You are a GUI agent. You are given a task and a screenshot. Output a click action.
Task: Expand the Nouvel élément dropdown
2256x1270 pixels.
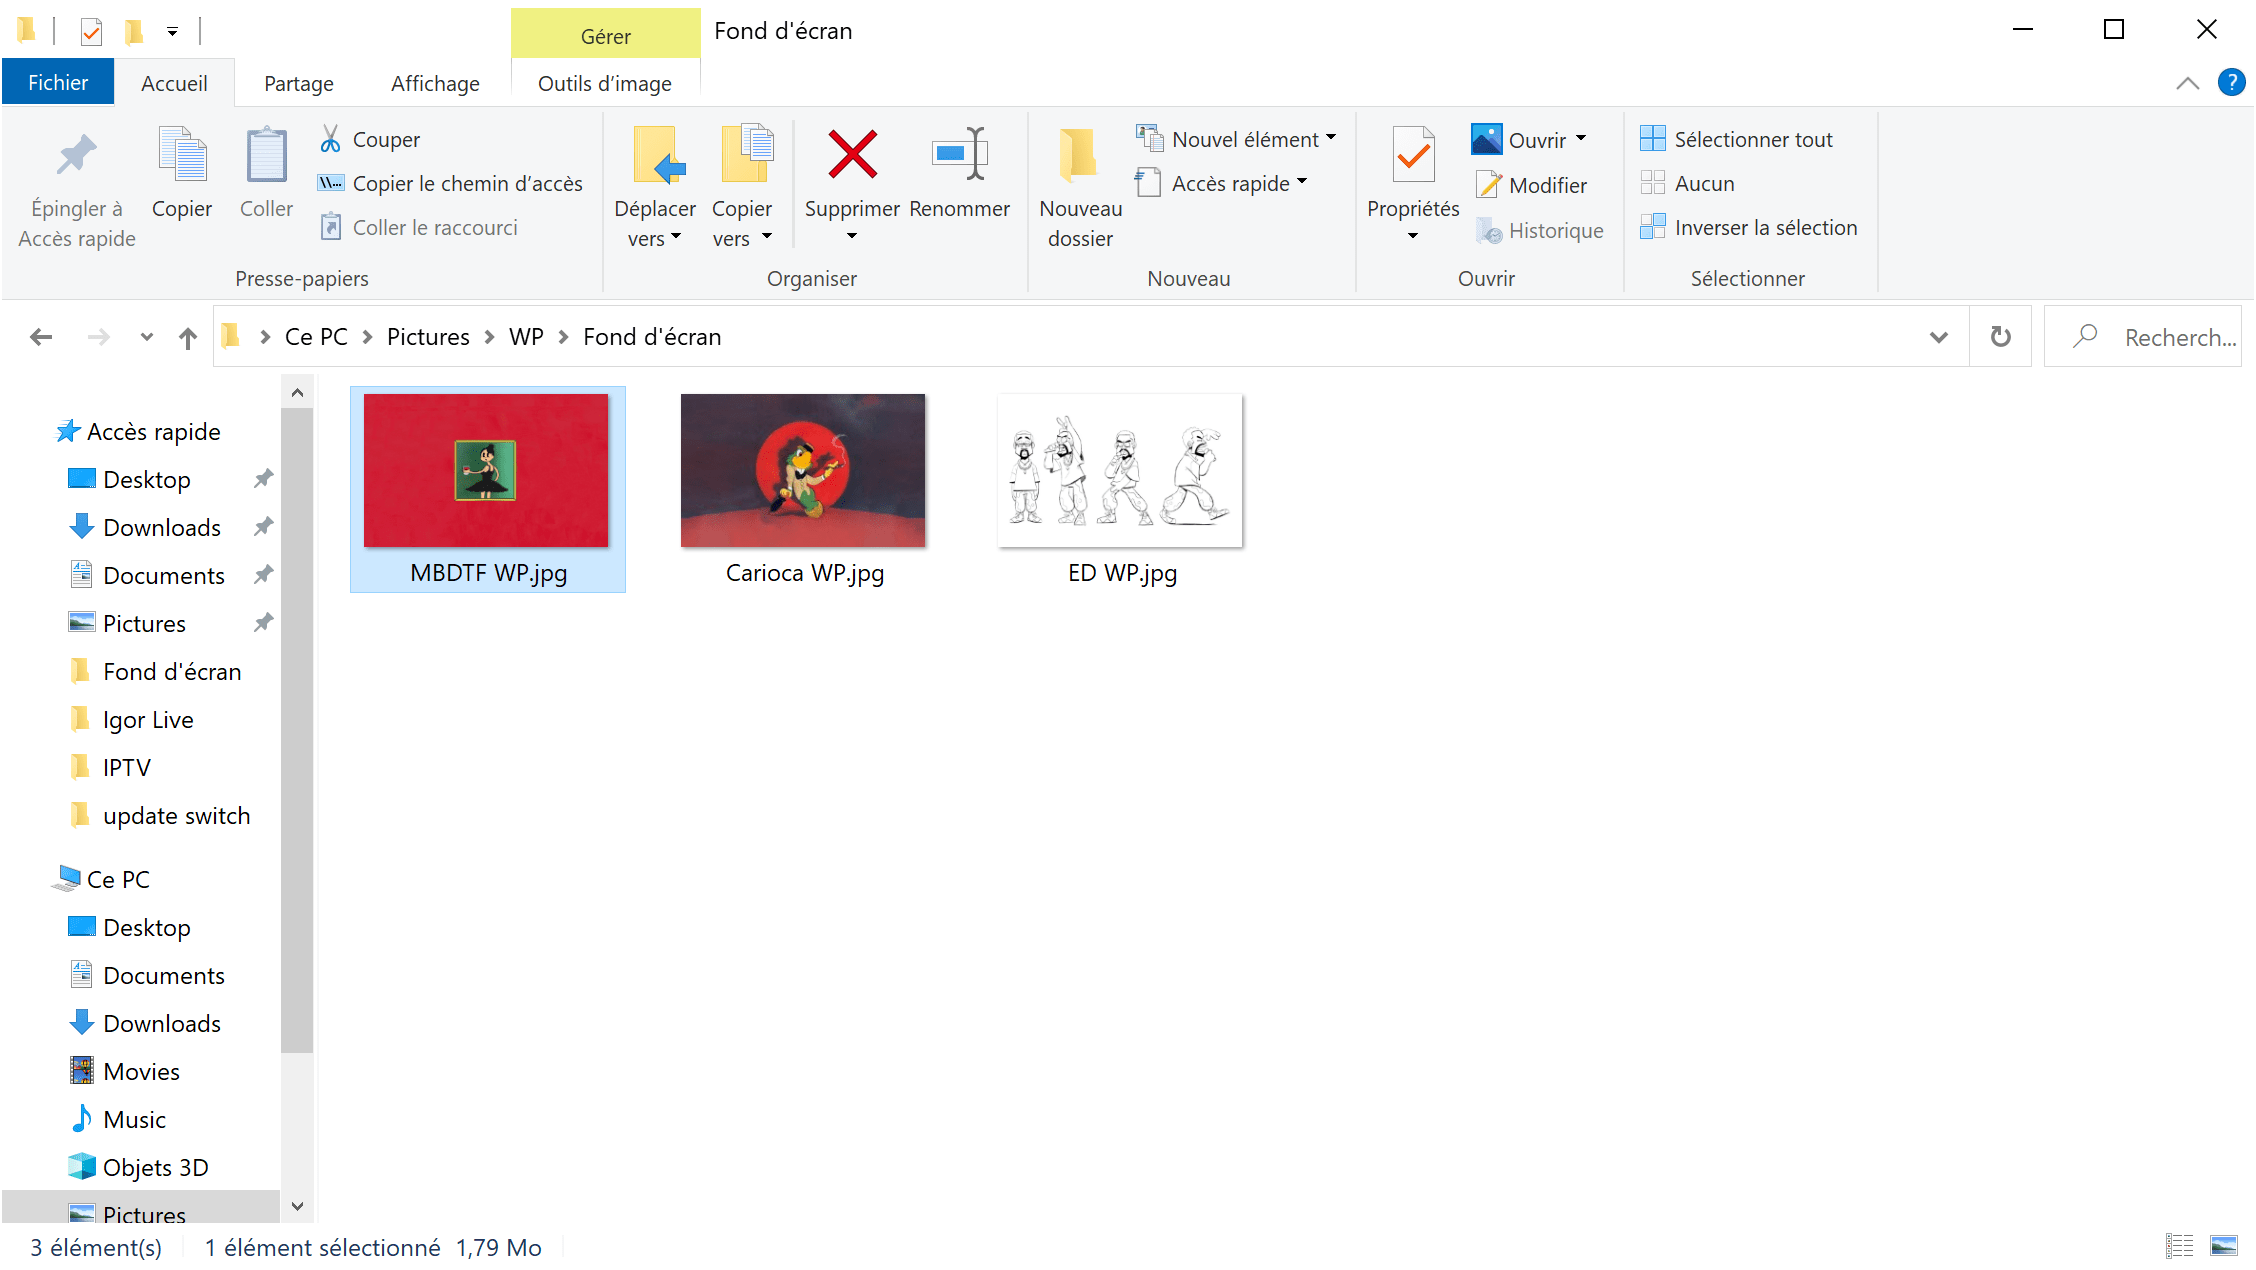coord(1332,139)
